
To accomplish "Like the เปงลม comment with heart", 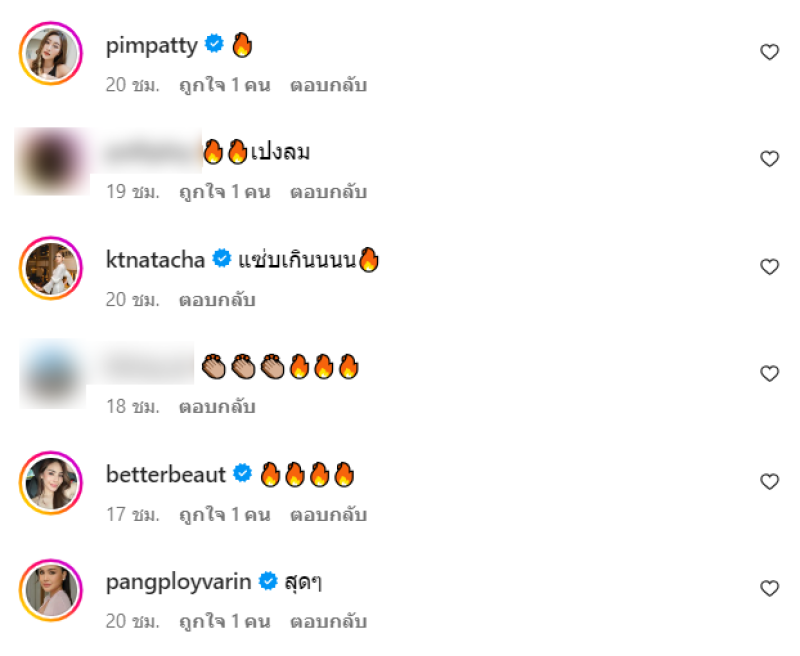I will (x=769, y=159).
